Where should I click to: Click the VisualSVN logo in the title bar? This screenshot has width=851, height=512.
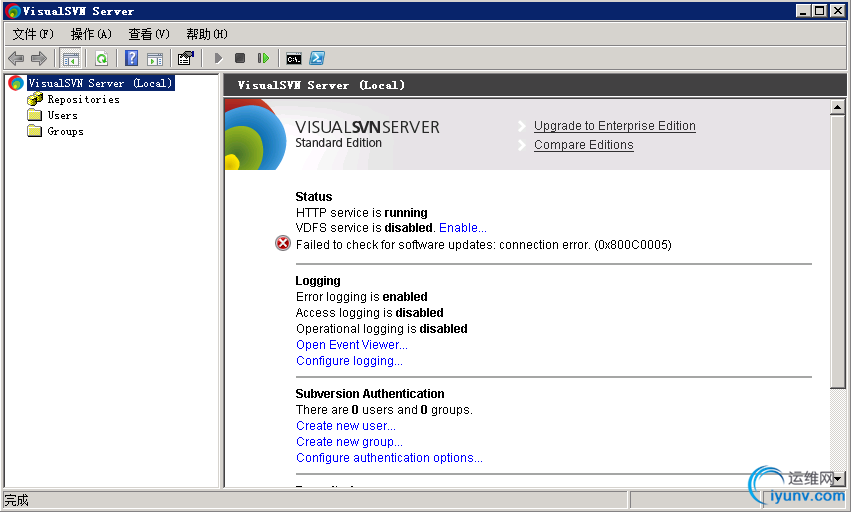(12, 11)
